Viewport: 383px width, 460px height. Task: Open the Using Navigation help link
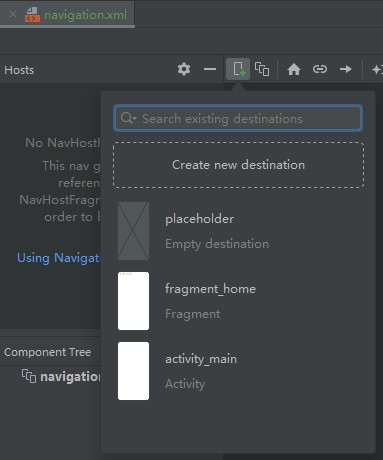coord(59,258)
